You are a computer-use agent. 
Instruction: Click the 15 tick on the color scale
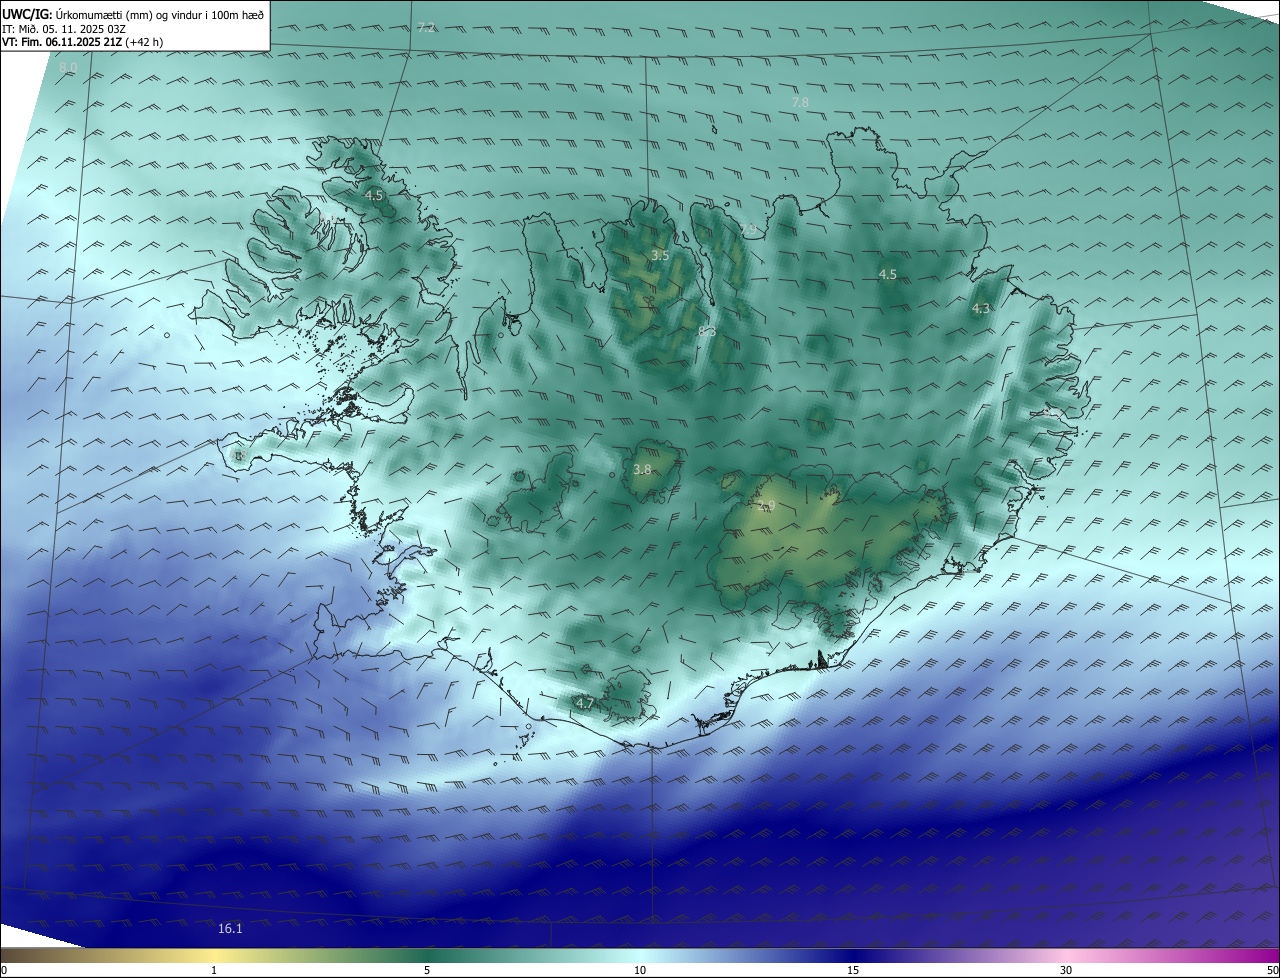pyautogui.click(x=853, y=970)
